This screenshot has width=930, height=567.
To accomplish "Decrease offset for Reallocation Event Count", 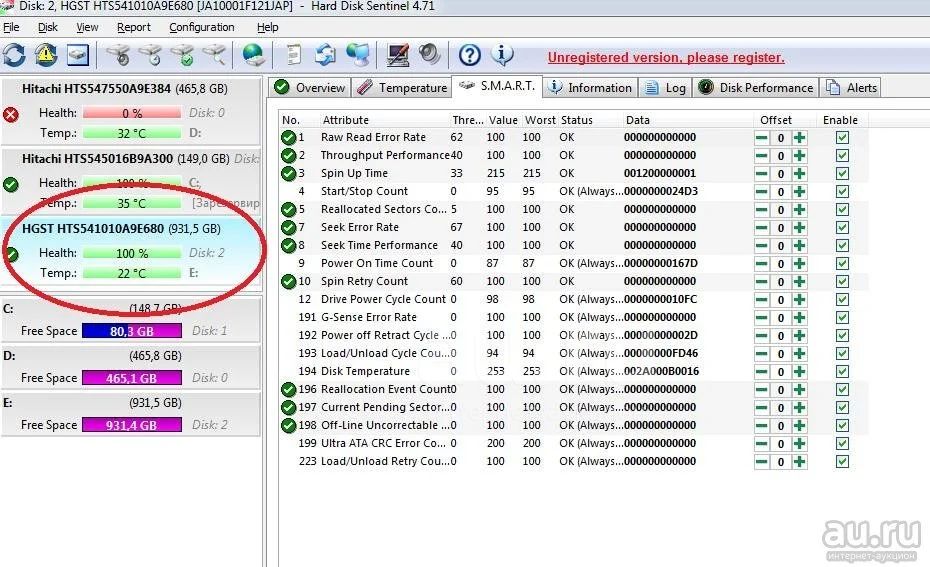I will click(x=762, y=390).
